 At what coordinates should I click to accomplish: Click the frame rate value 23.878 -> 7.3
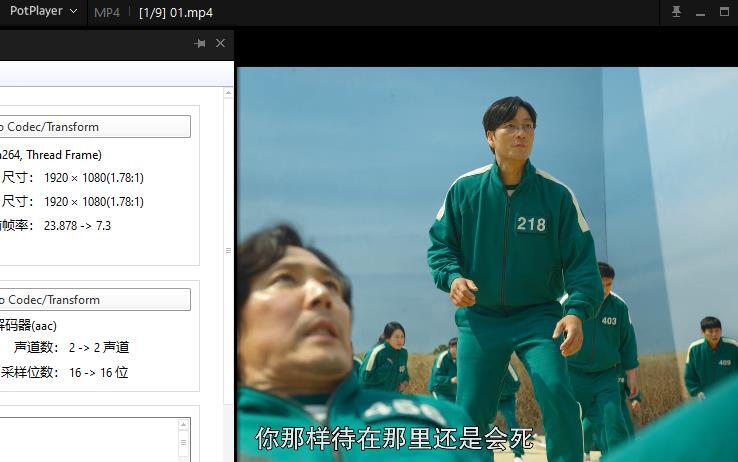78,226
